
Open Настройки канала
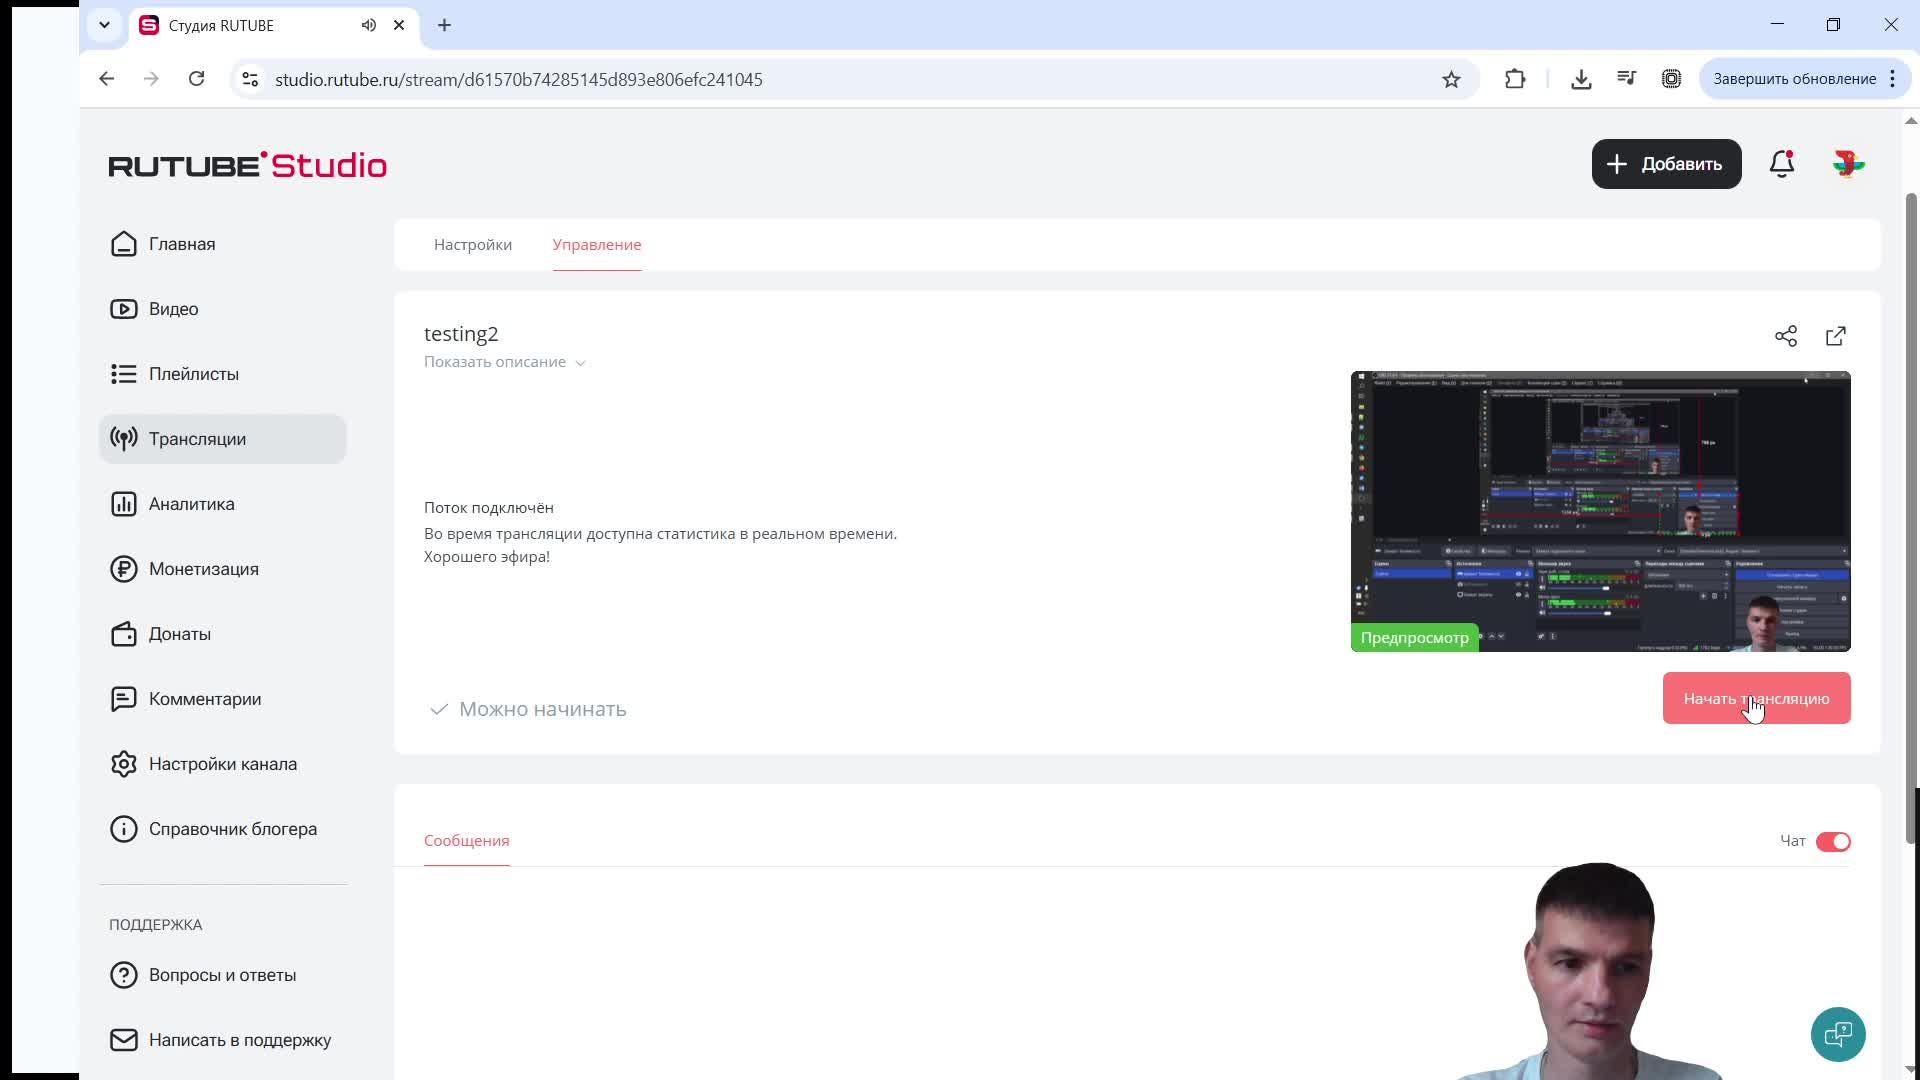(222, 764)
